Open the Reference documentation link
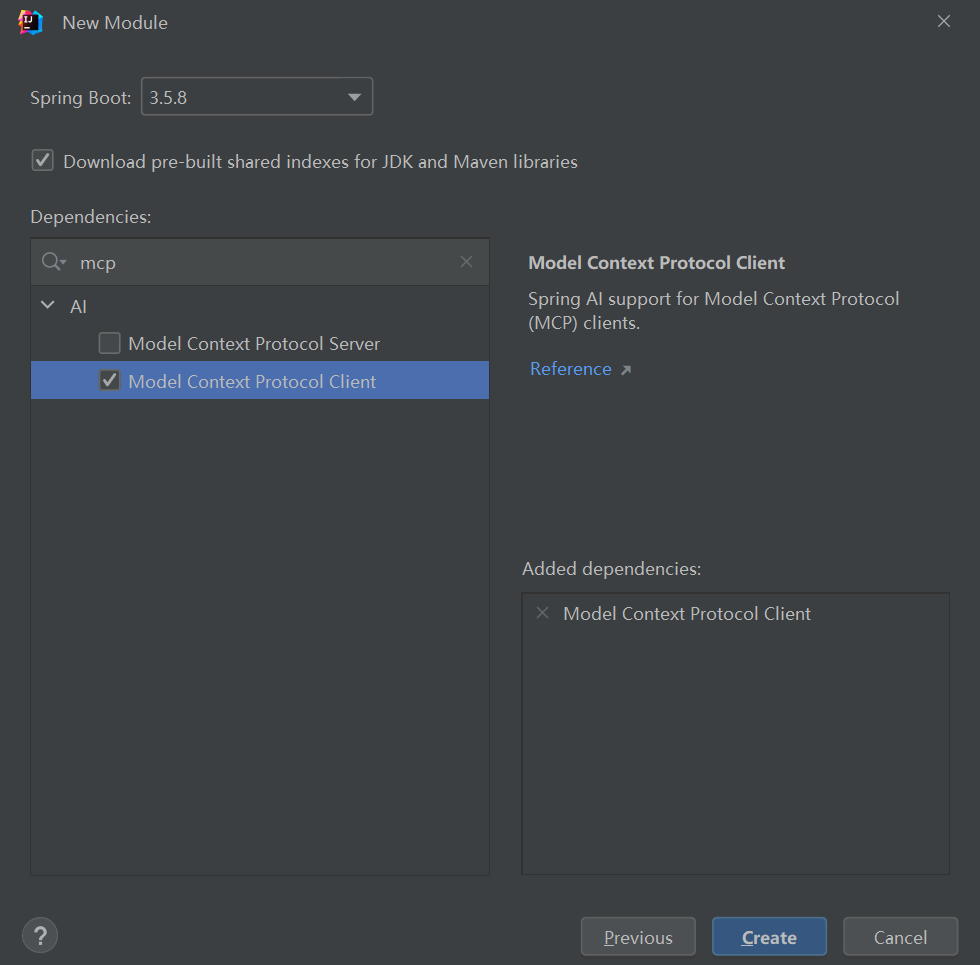 [x=570, y=369]
